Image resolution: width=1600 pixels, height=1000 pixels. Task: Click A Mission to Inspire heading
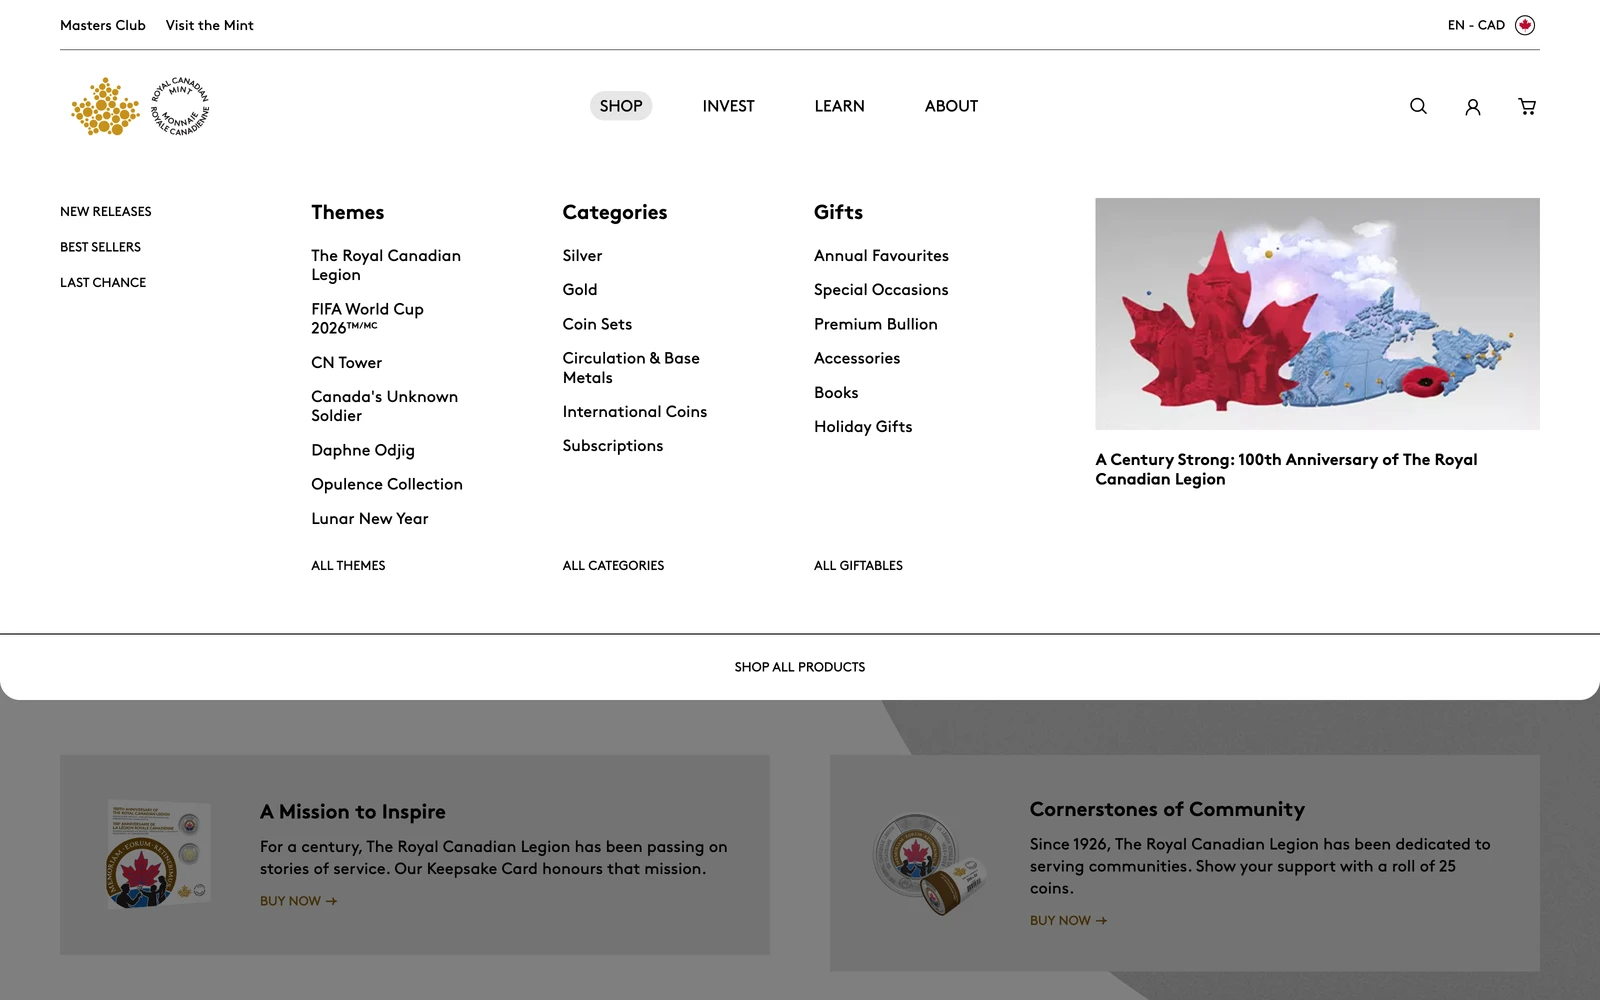point(353,812)
